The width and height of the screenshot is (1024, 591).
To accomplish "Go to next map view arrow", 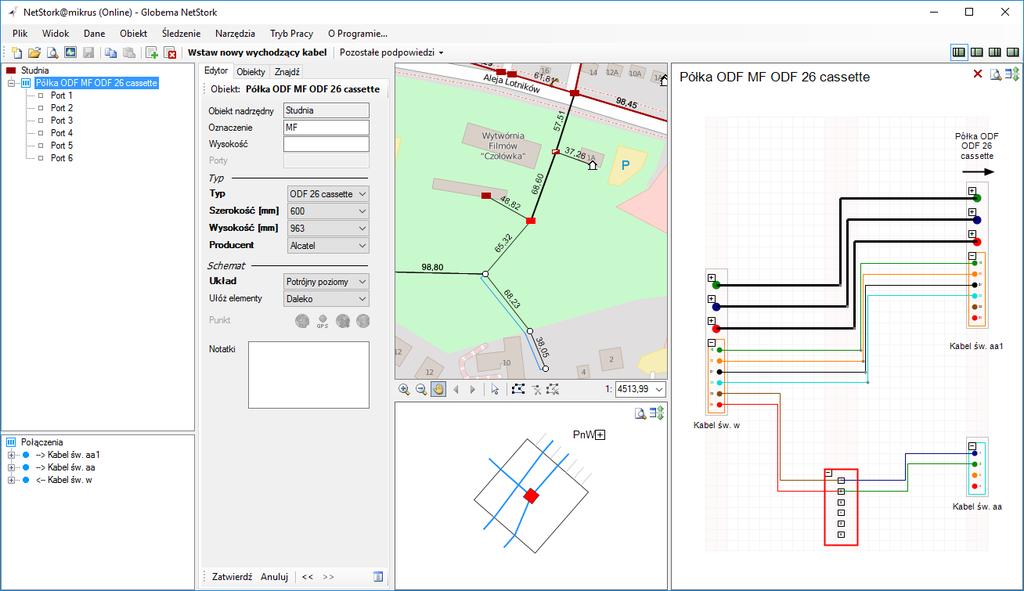I will click(x=473, y=390).
